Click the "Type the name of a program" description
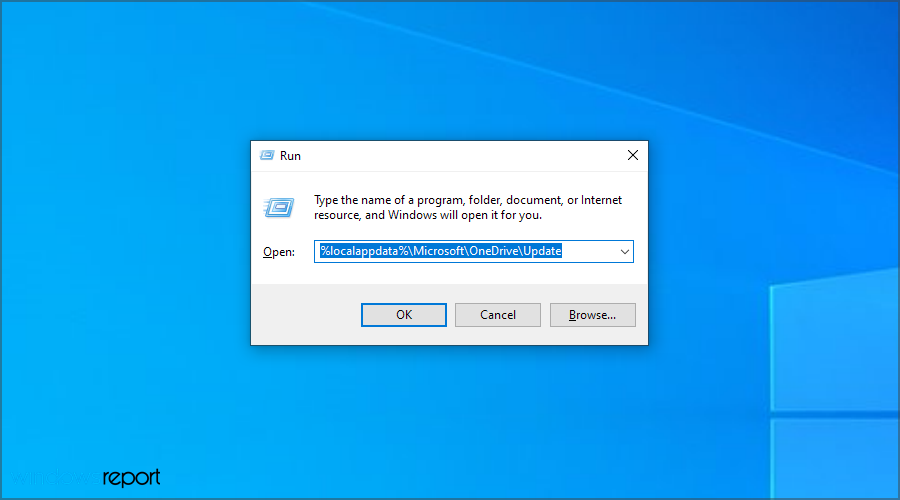The height and width of the screenshot is (500, 900). pyautogui.click(x=468, y=207)
